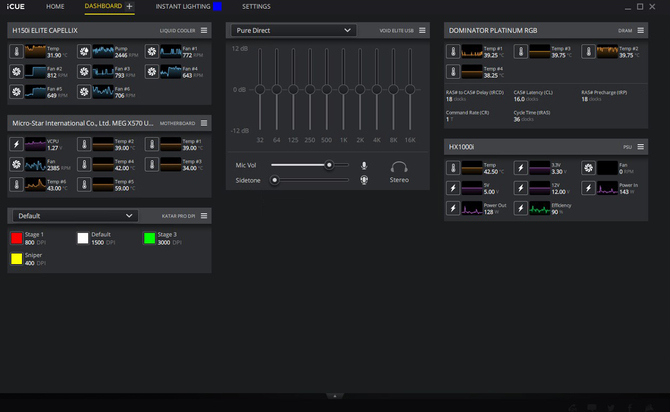
Task: Click the motherboard Temp #6 thermometer icon
Action: pos(16,184)
